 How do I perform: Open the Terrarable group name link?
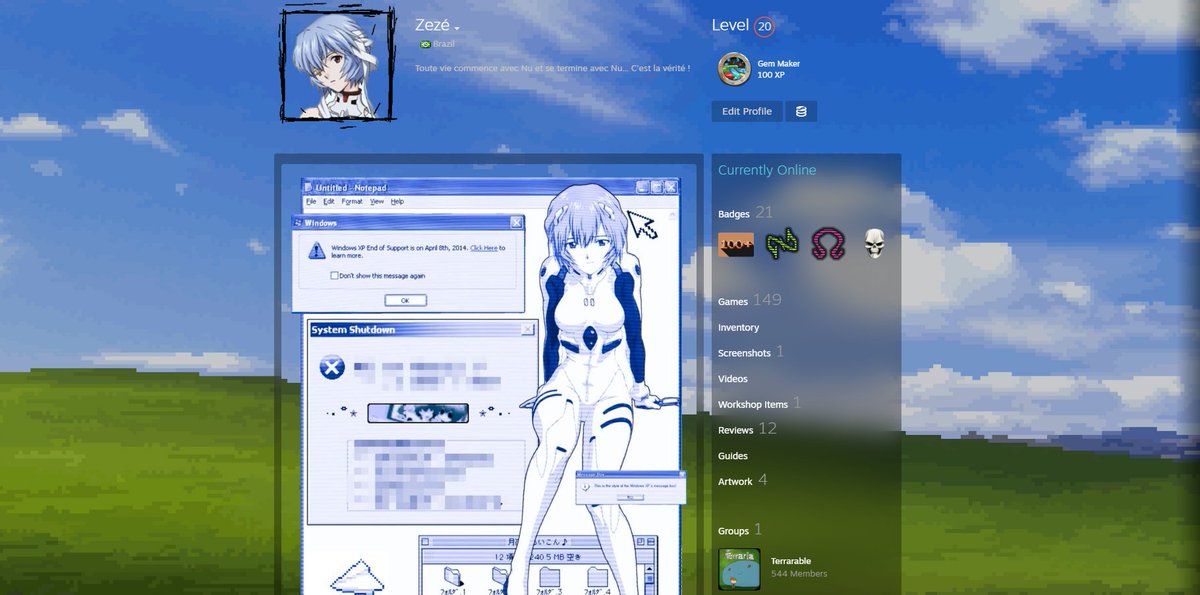(x=791, y=561)
